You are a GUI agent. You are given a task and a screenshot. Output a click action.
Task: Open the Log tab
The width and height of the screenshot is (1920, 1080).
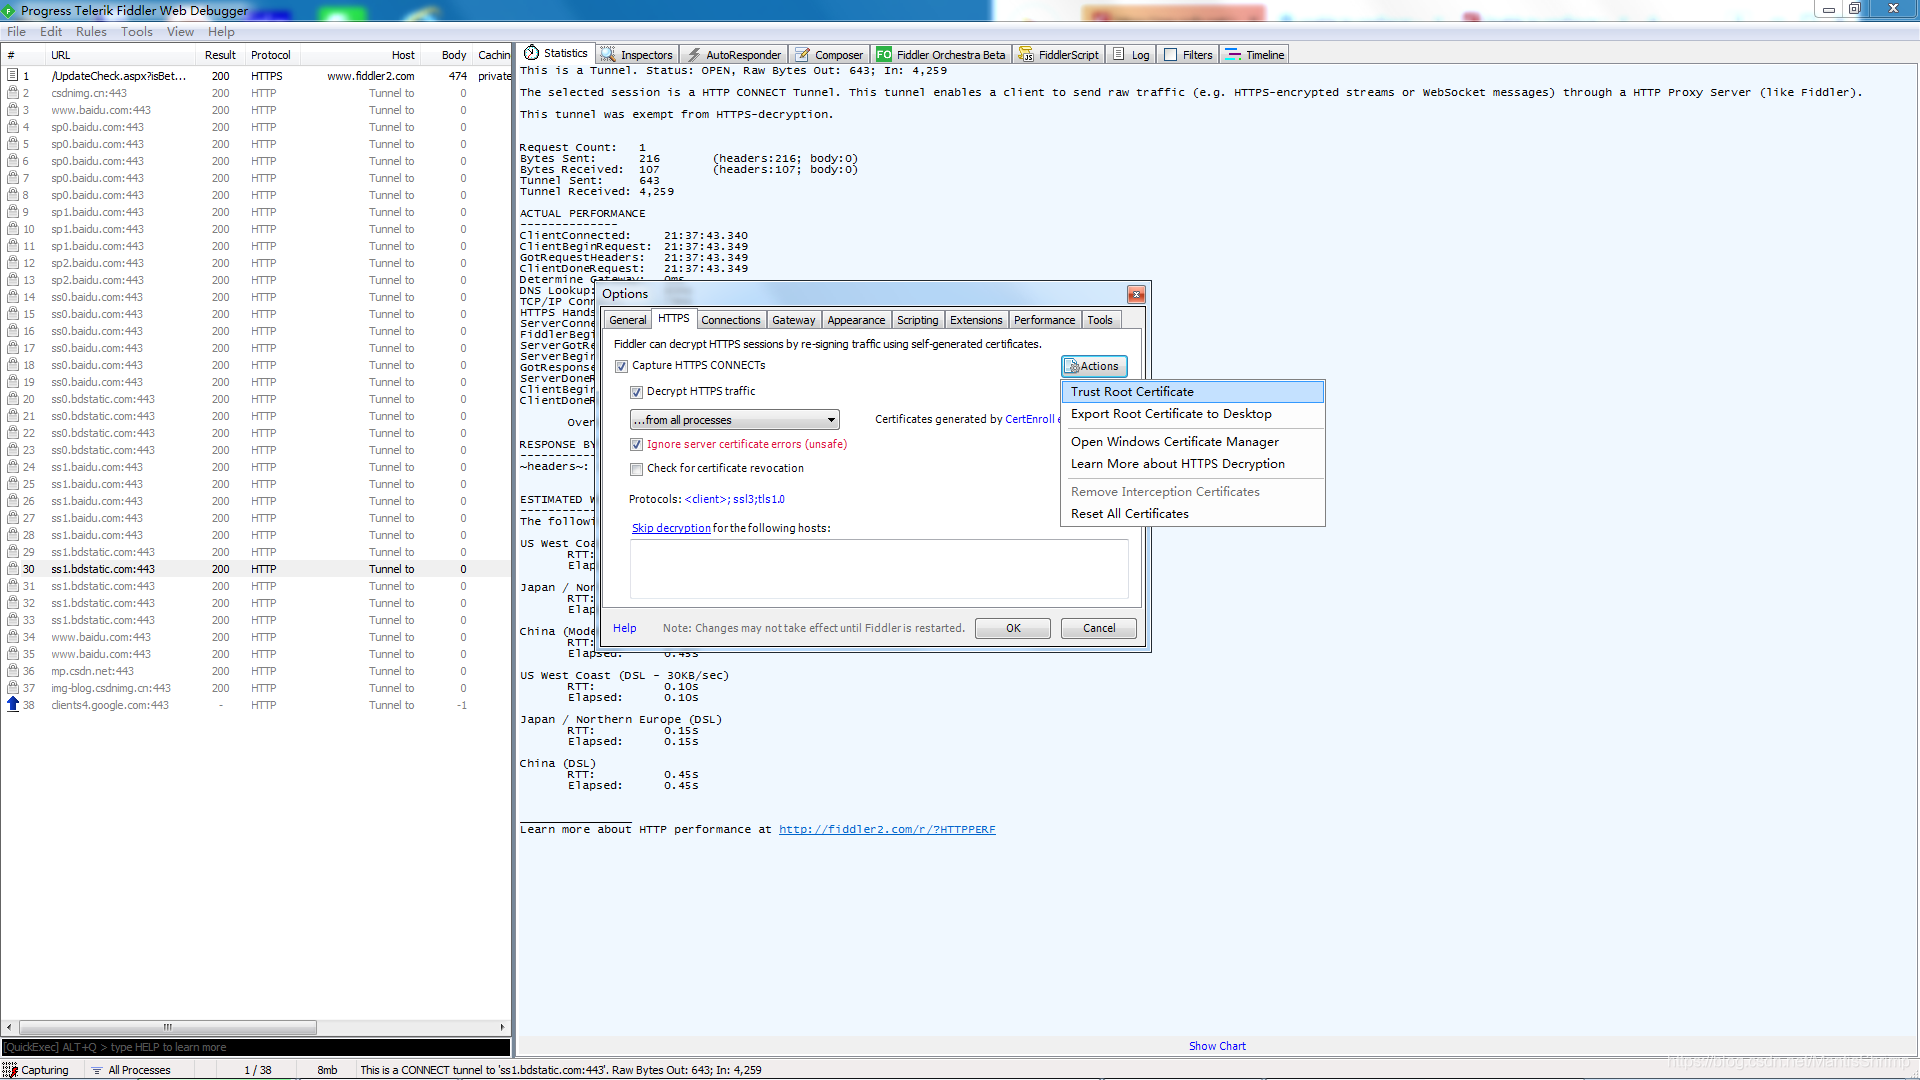point(1131,55)
